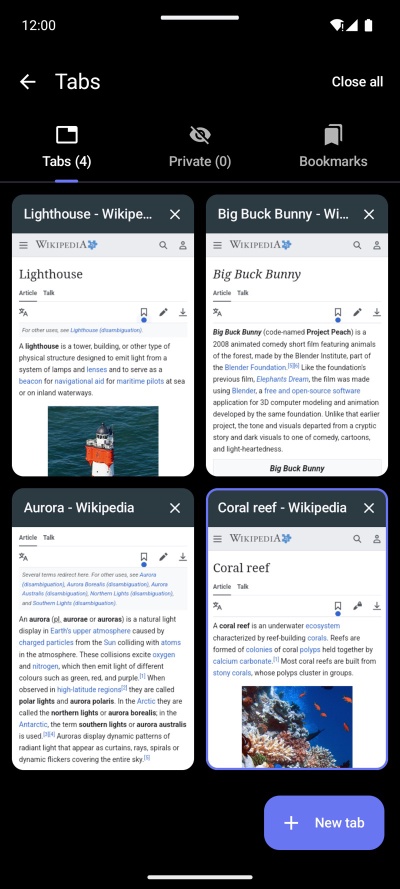Screen dimensions: 400x889
Task: Tap the hamburger menu in the Big Buck Bunny preview
Action: 217,245
